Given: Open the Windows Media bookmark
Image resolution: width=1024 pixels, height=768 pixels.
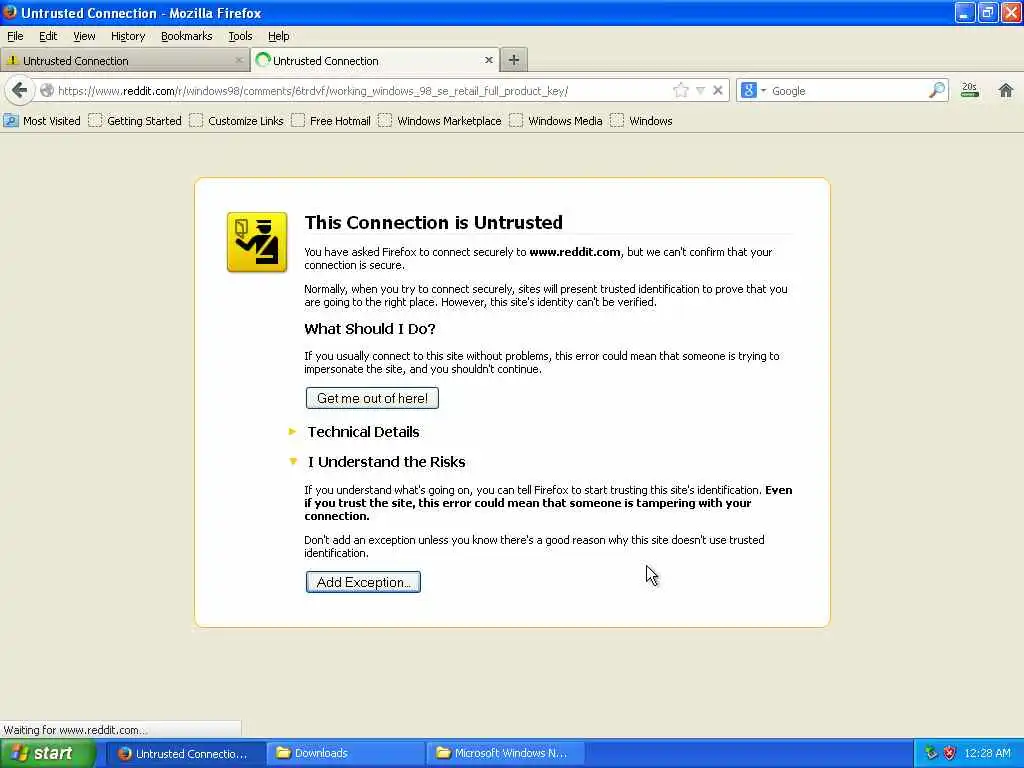Looking at the screenshot, I should coord(556,121).
